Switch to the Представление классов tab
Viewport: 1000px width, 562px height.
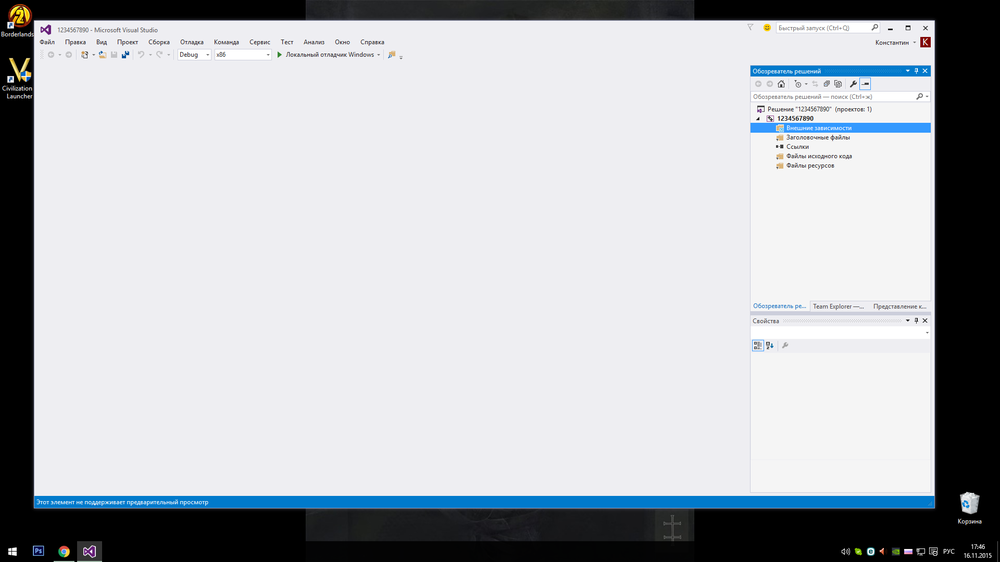899,306
